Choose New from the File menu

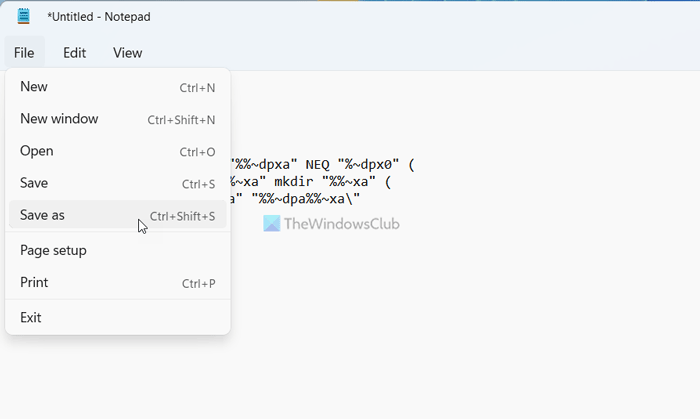pyautogui.click(x=34, y=87)
